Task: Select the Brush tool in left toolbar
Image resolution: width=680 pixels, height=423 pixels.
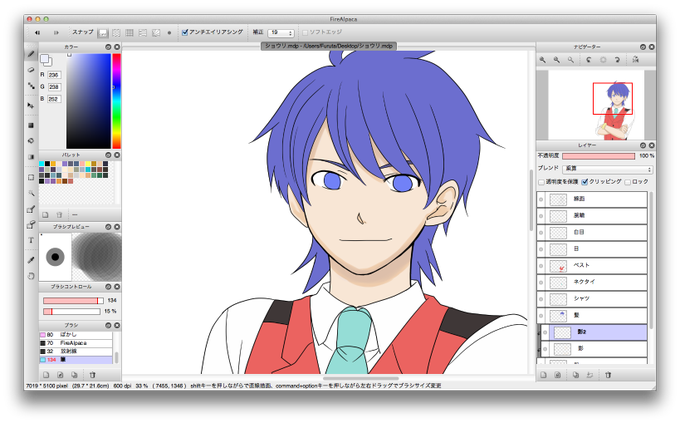Action: point(31,54)
